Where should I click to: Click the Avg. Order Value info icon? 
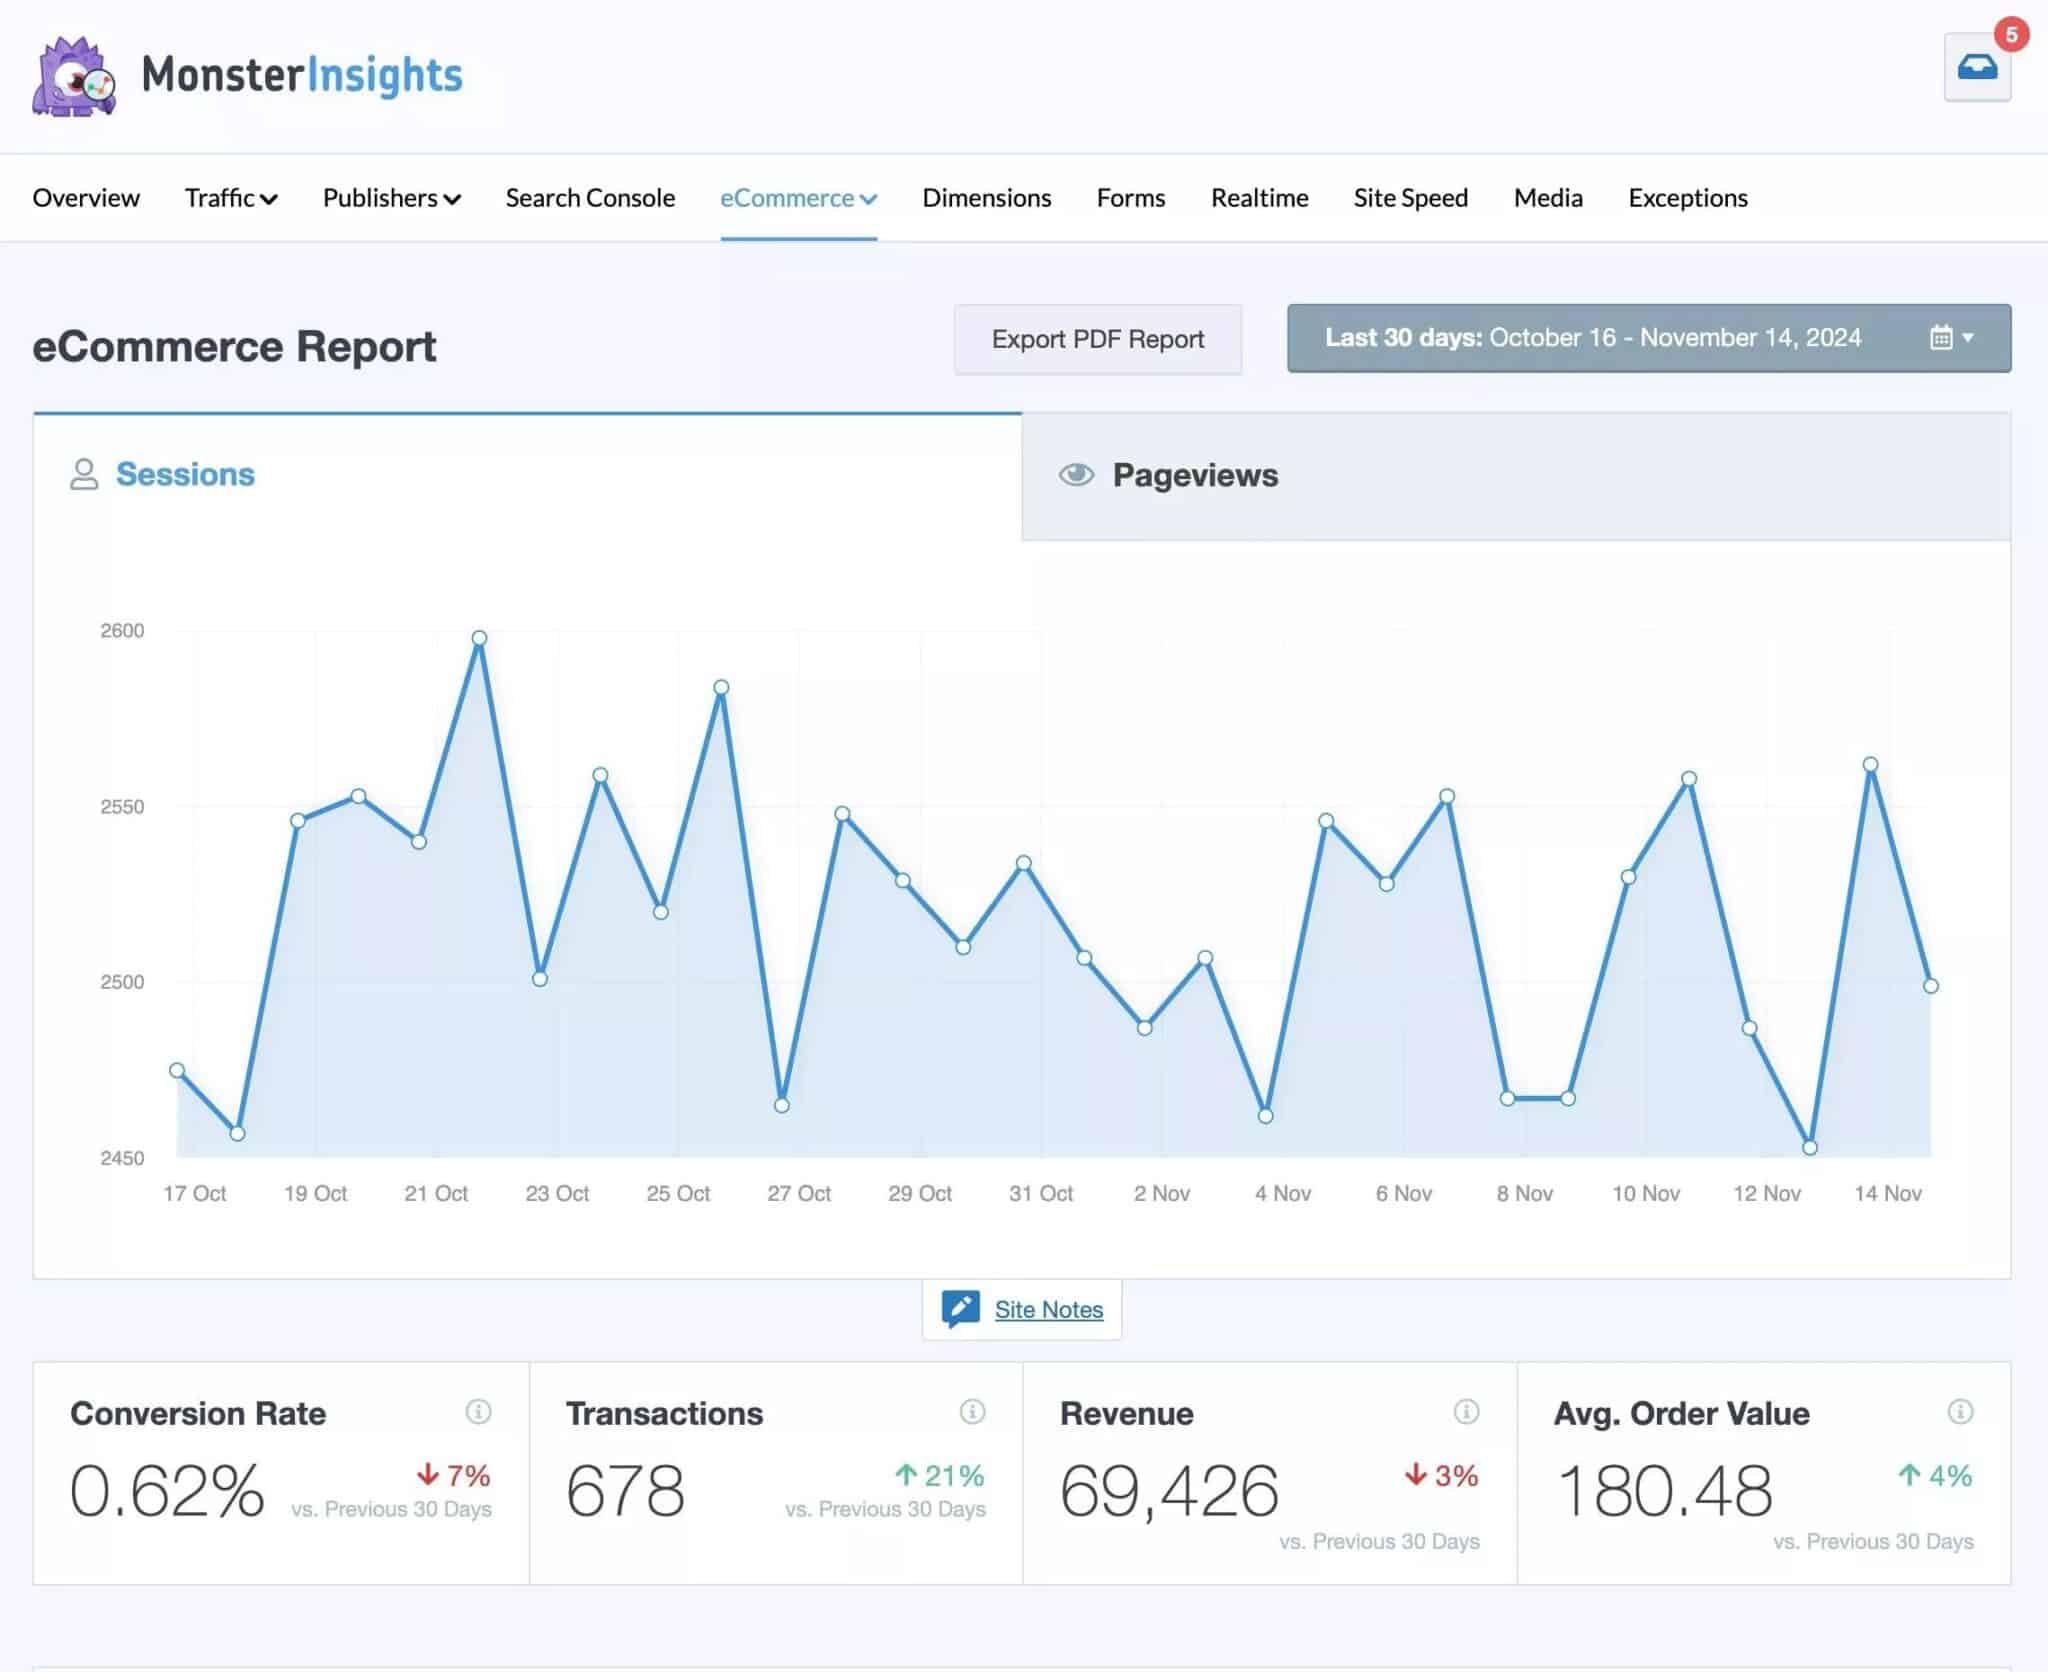pyautogui.click(x=1959, y=1412)
